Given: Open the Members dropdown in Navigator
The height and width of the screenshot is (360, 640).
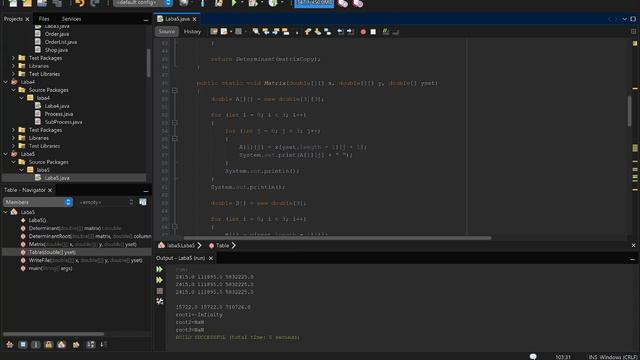Looking at the screenshot, I should 38,202.
